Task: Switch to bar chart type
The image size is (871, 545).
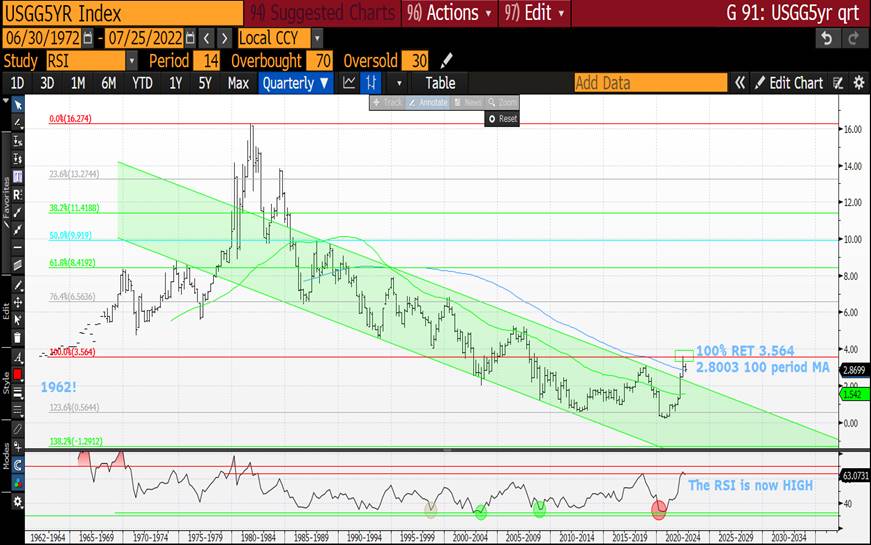Action: (x=371, y=83)
